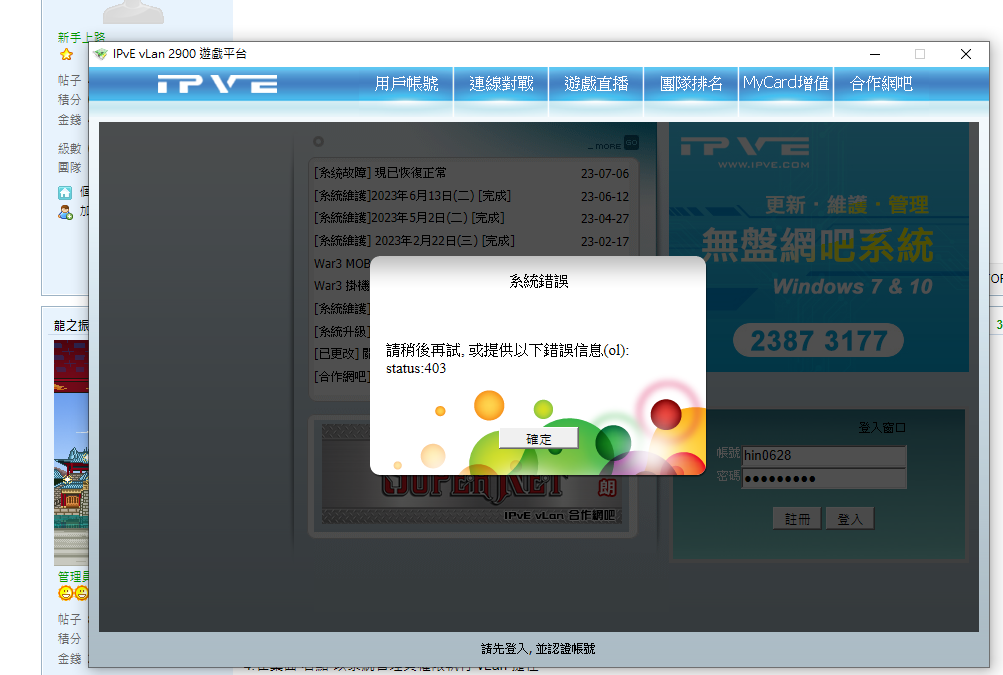This screenshot has width=1003, height=675.
Task: Switch to the 連線對戰 tab
Action: tap(501, 84)
